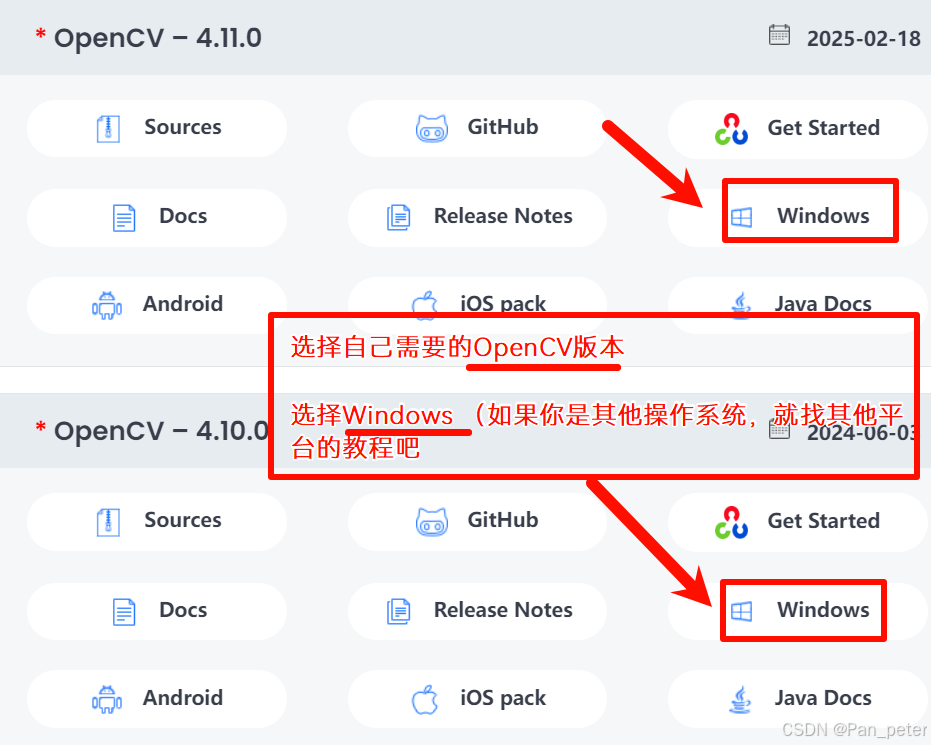Open the GitHub link for OpenCV 4.10.0

click(477, 522)
